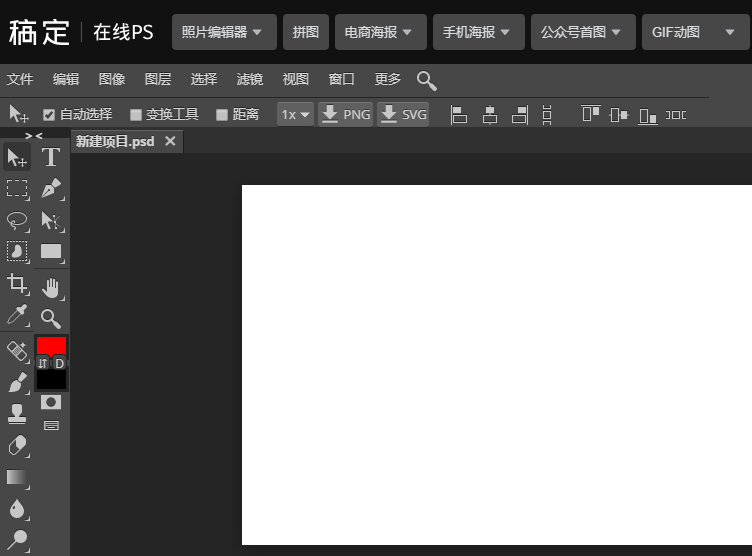Select the Blur drop tool
This screenshot has width=752, height=556.
click(x=17, y=509)
